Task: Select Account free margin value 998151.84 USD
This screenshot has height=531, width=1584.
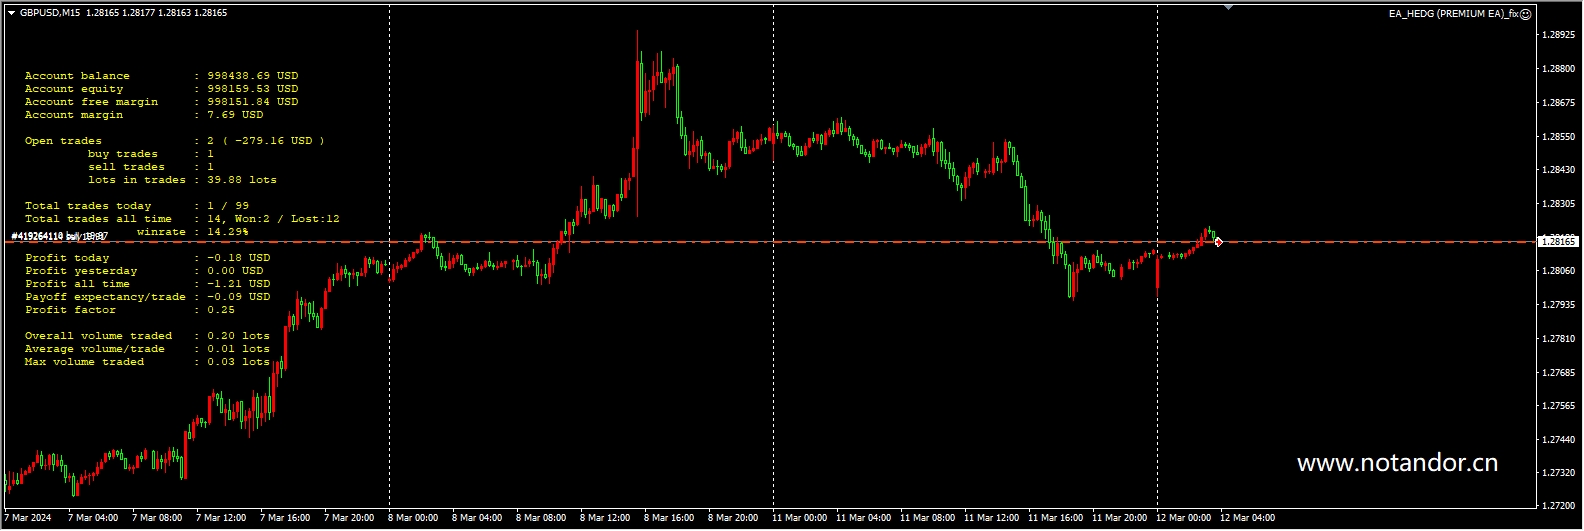Action: tap(253, 102)
